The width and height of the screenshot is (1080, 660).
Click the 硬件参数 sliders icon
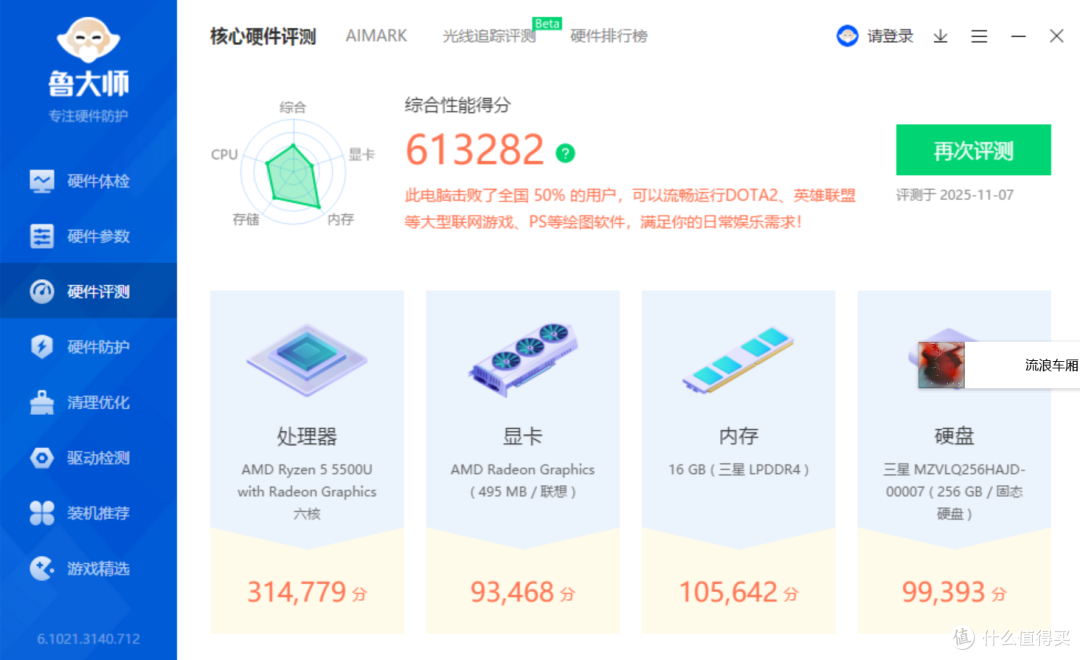(x=42, y=236)
